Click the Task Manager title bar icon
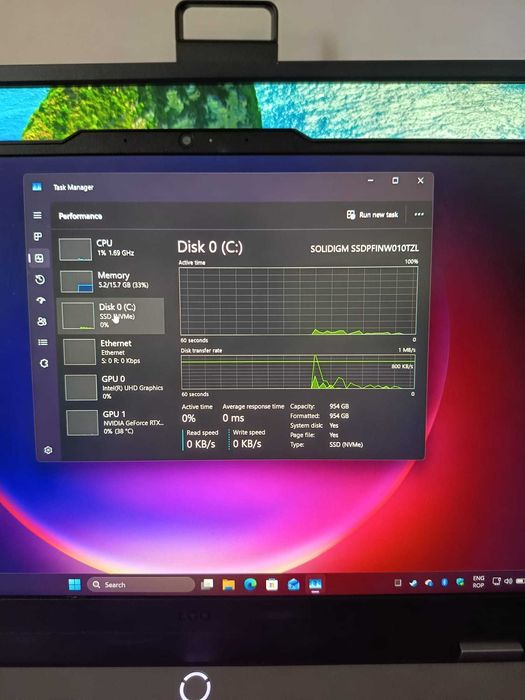This screenshot has width=525, height=700. 37,187
